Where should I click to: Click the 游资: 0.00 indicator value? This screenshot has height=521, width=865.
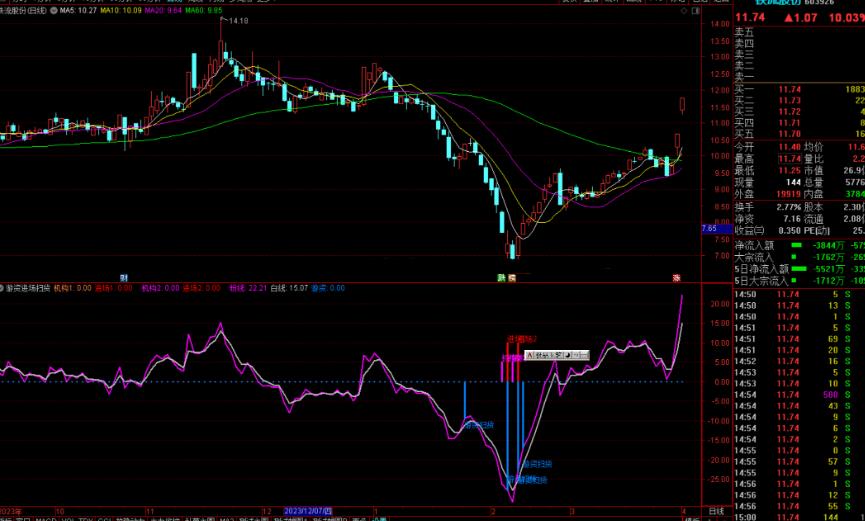pos(328,288)
